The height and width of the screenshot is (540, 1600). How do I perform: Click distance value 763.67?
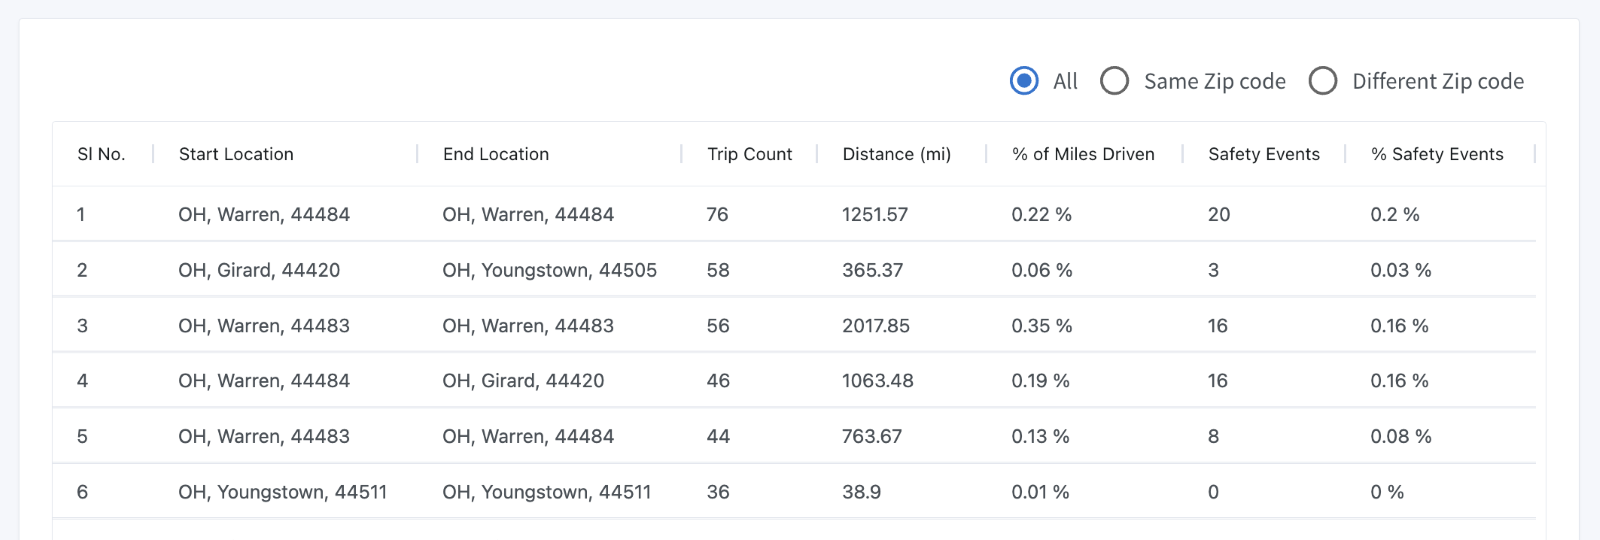click(x=872, y=437)
